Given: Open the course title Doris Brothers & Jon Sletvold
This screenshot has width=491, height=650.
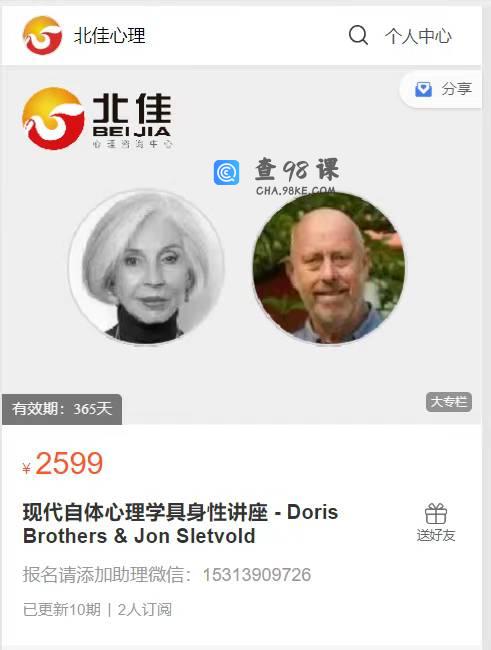Looking at the screenshot, I should coord(180,524).
